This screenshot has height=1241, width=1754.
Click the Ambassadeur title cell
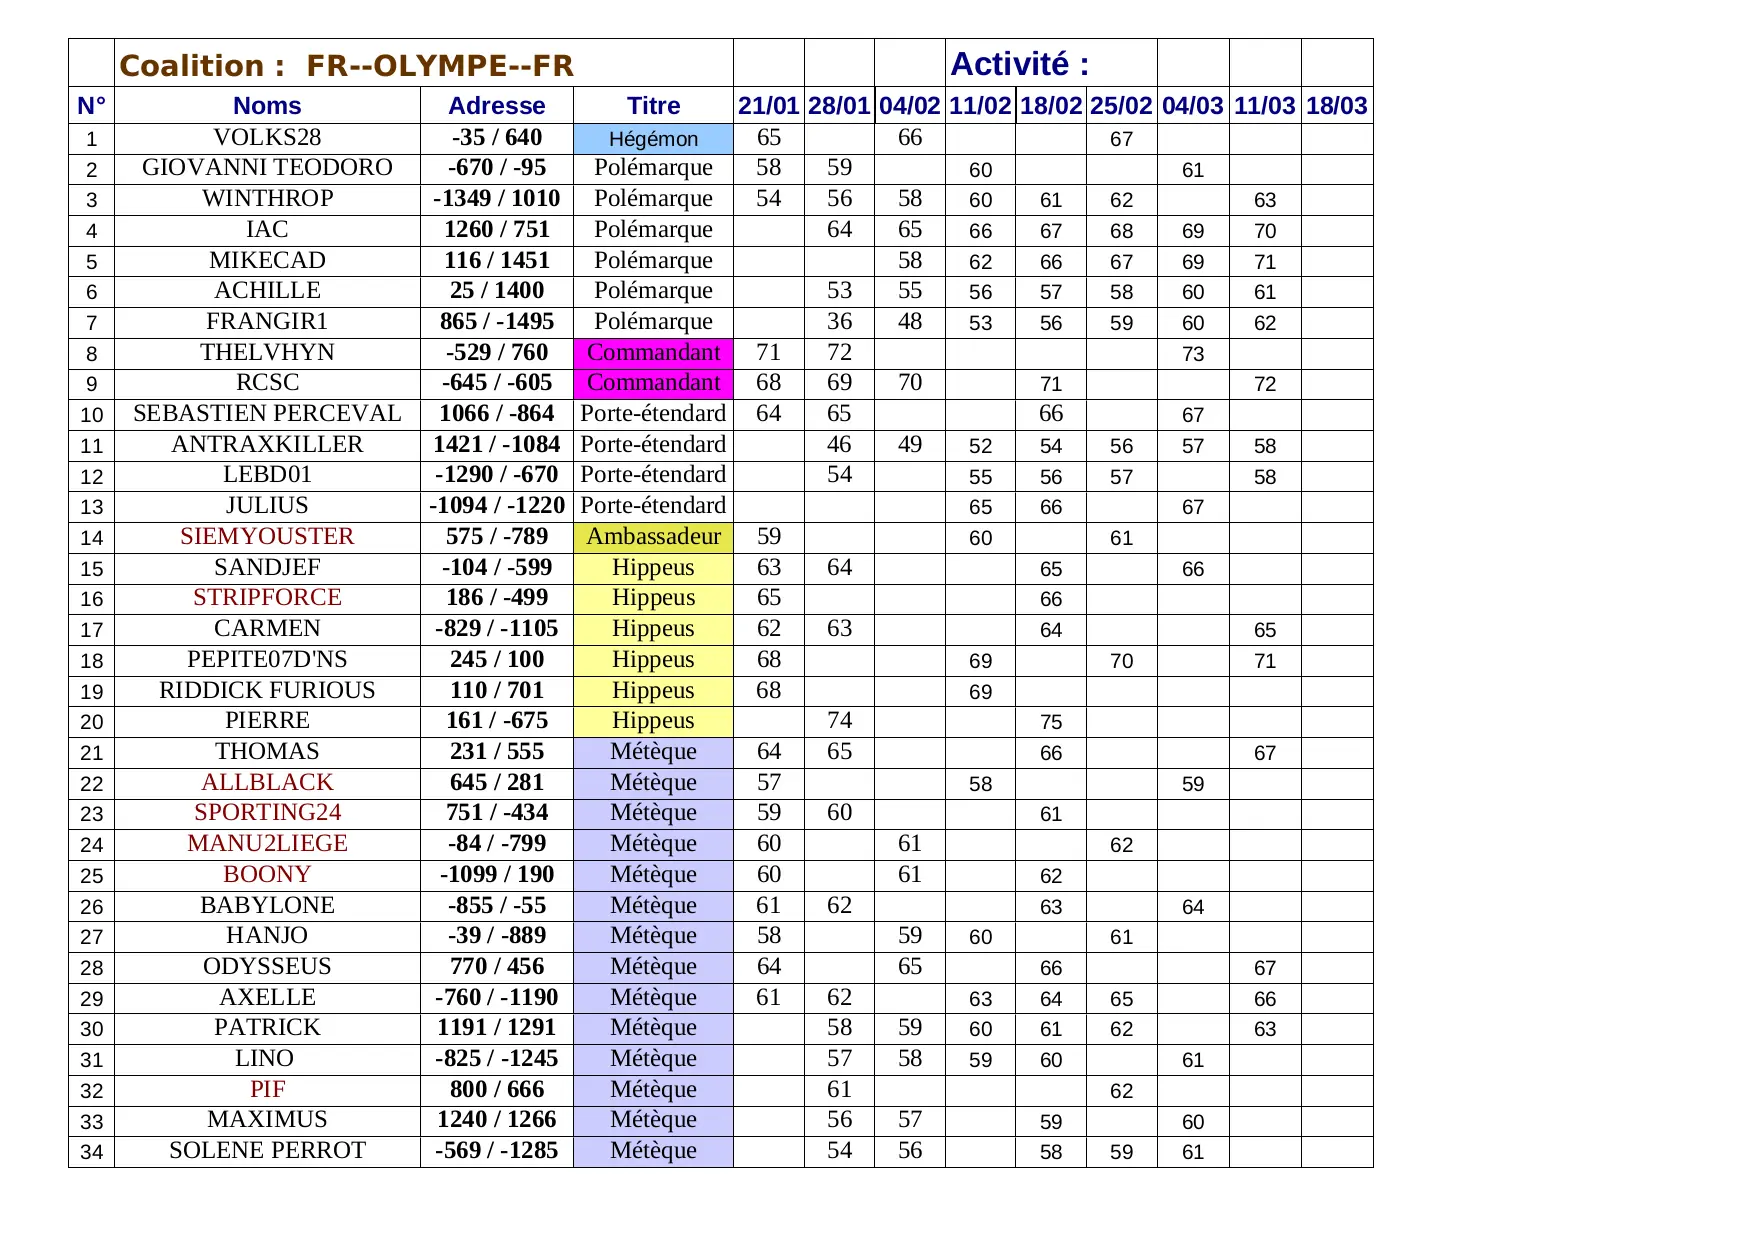pos(653,537)
